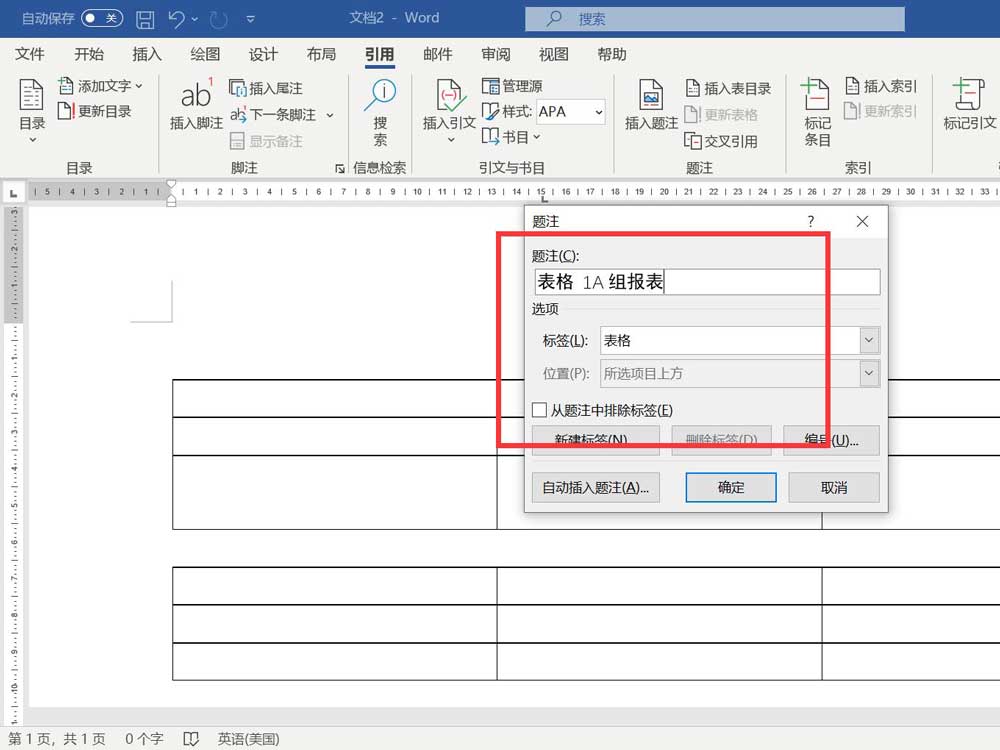The image size is (1000, 750).
Task: Click 管理源 icon
Action: [x=490, y=85]
